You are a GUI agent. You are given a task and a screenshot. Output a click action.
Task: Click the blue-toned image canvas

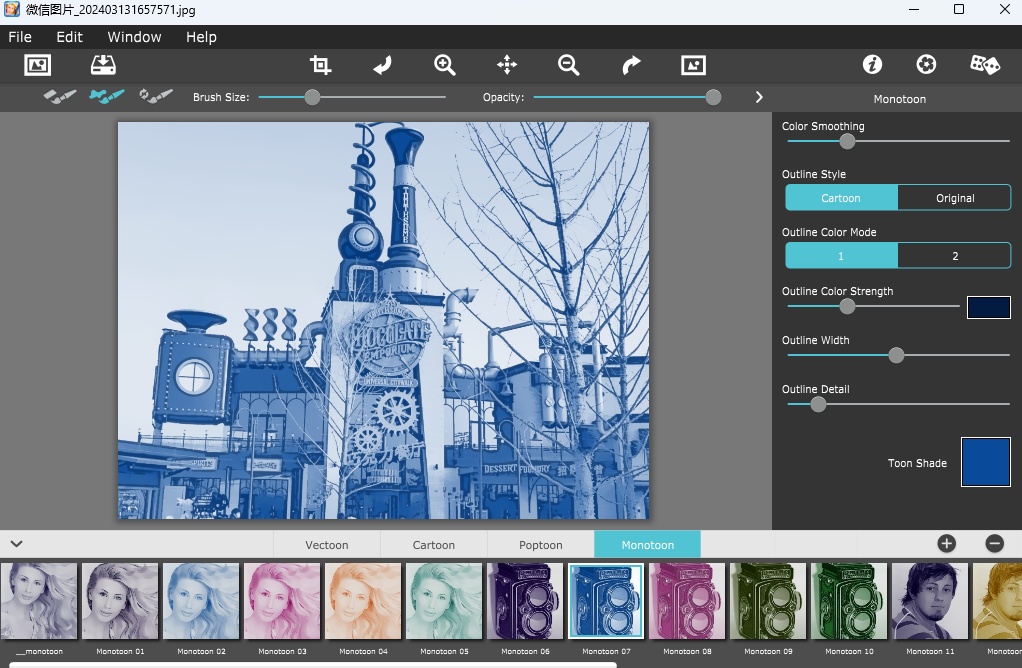coord(383,320)
